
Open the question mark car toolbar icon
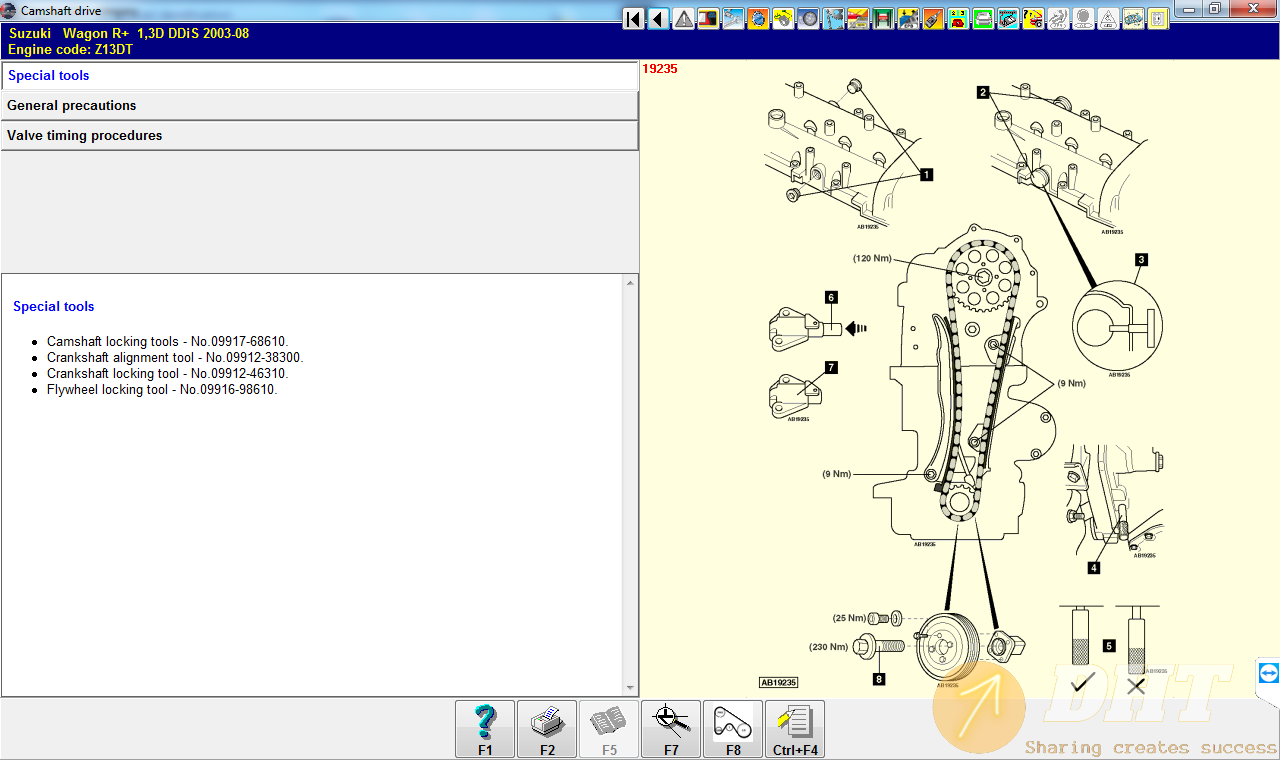[1033, 19]
